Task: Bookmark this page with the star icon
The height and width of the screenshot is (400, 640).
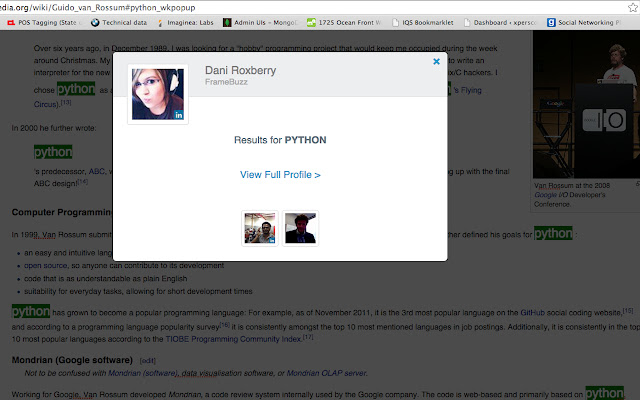Action: click(633, 7)
